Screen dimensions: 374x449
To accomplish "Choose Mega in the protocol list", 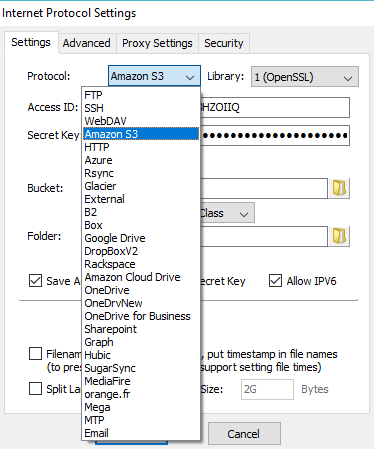I will click(x=141, y=407).
